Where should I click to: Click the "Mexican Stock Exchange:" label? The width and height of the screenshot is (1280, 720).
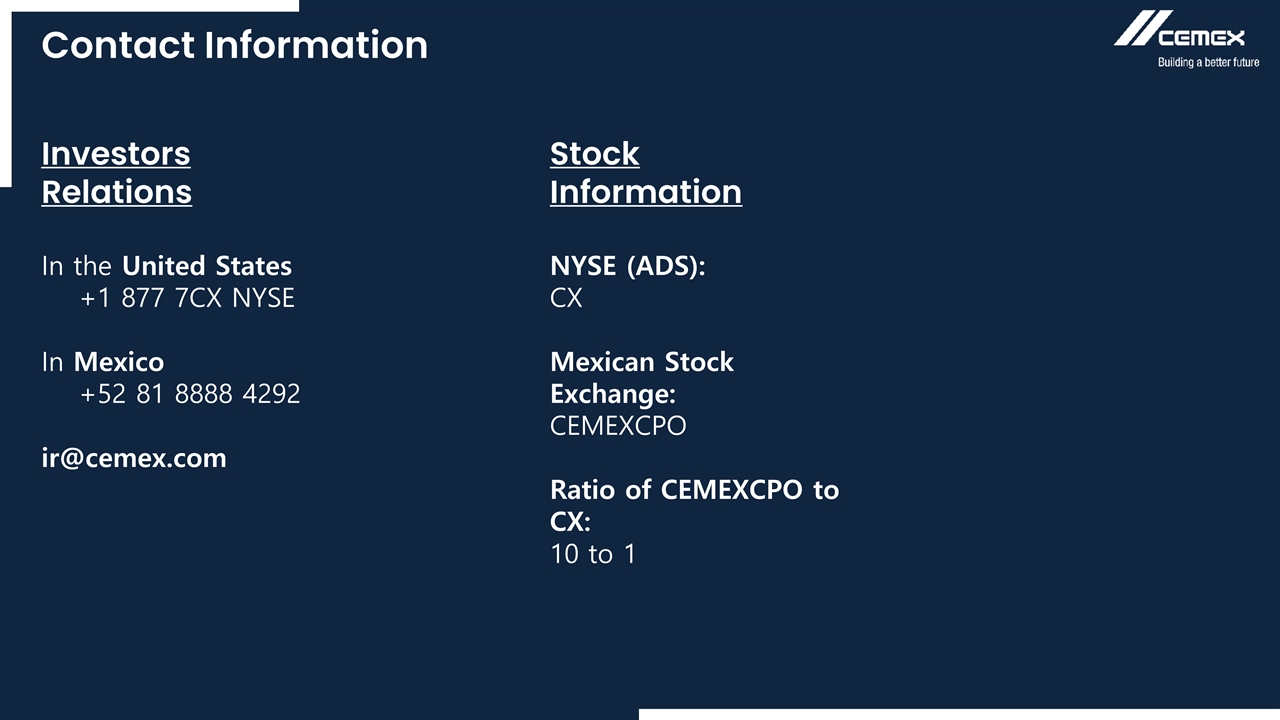point(641,377)
